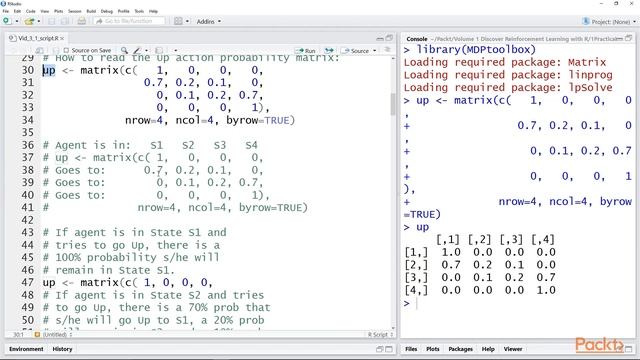Maximize the Environment pane

coord(389,349)
